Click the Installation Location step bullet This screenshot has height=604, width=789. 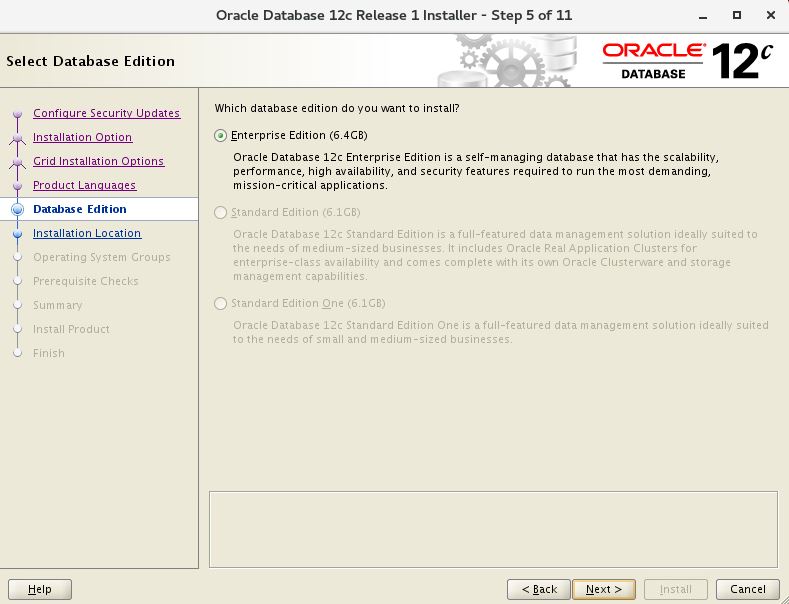click(18, 234)
